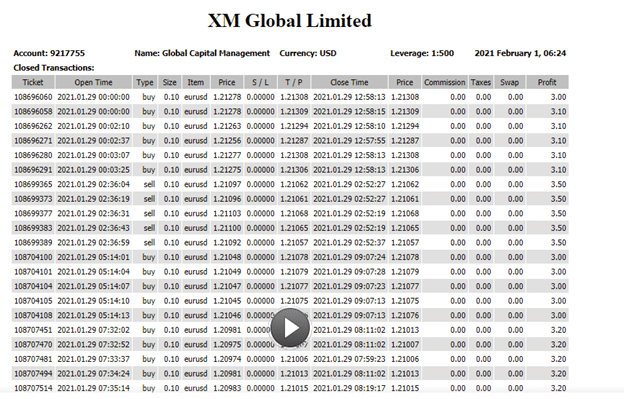This screenshot has width=624, height=399.
Task: Click T/P value 1.21309
Action: pyautogui.click(x=294, y=112)
